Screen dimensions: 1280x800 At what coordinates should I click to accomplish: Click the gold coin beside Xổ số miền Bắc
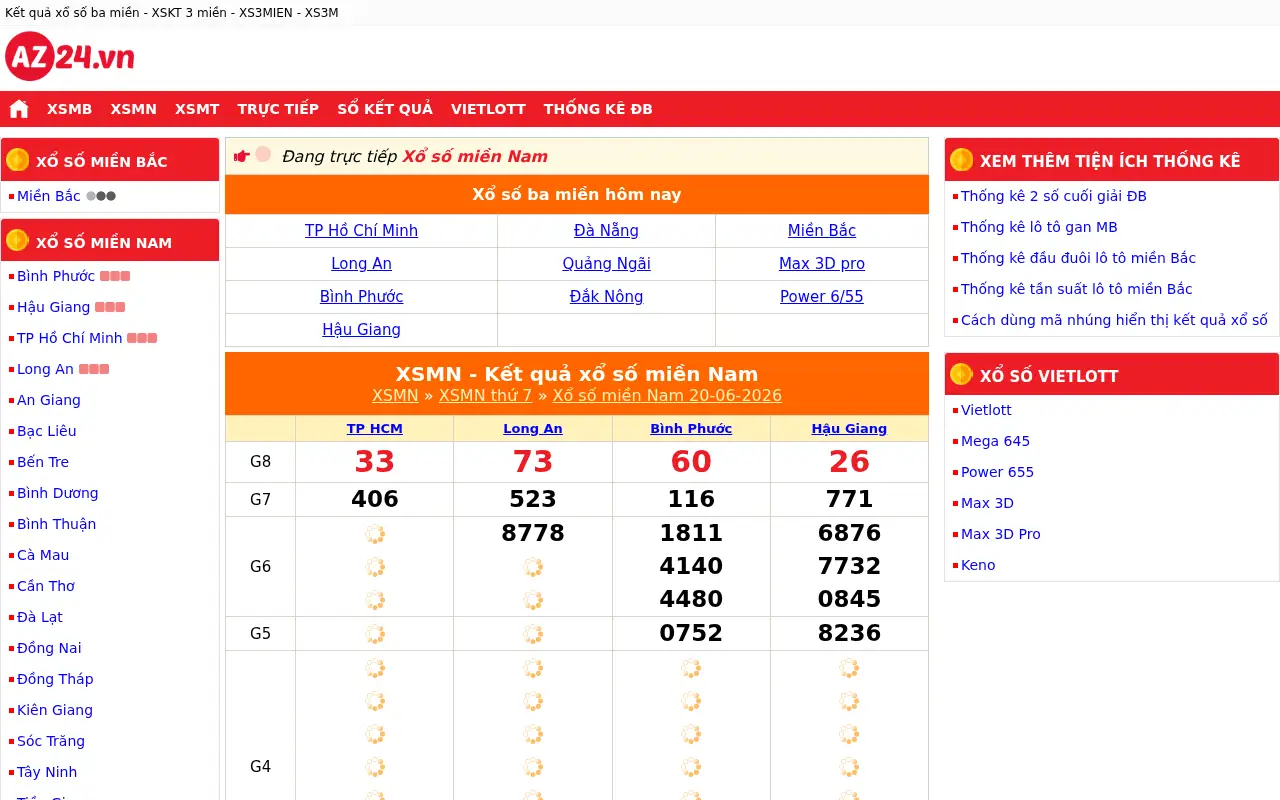coord(18,160)
